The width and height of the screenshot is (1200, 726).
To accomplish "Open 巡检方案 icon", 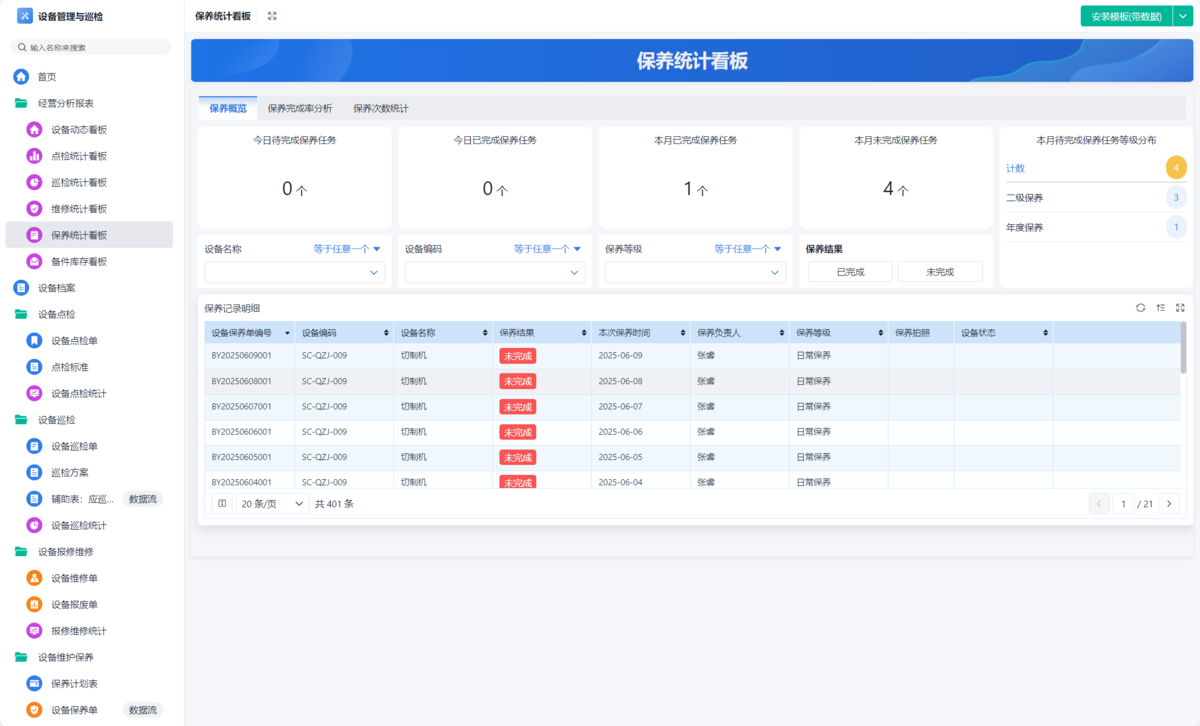I will pyautogui.click(x=34, y=472).
